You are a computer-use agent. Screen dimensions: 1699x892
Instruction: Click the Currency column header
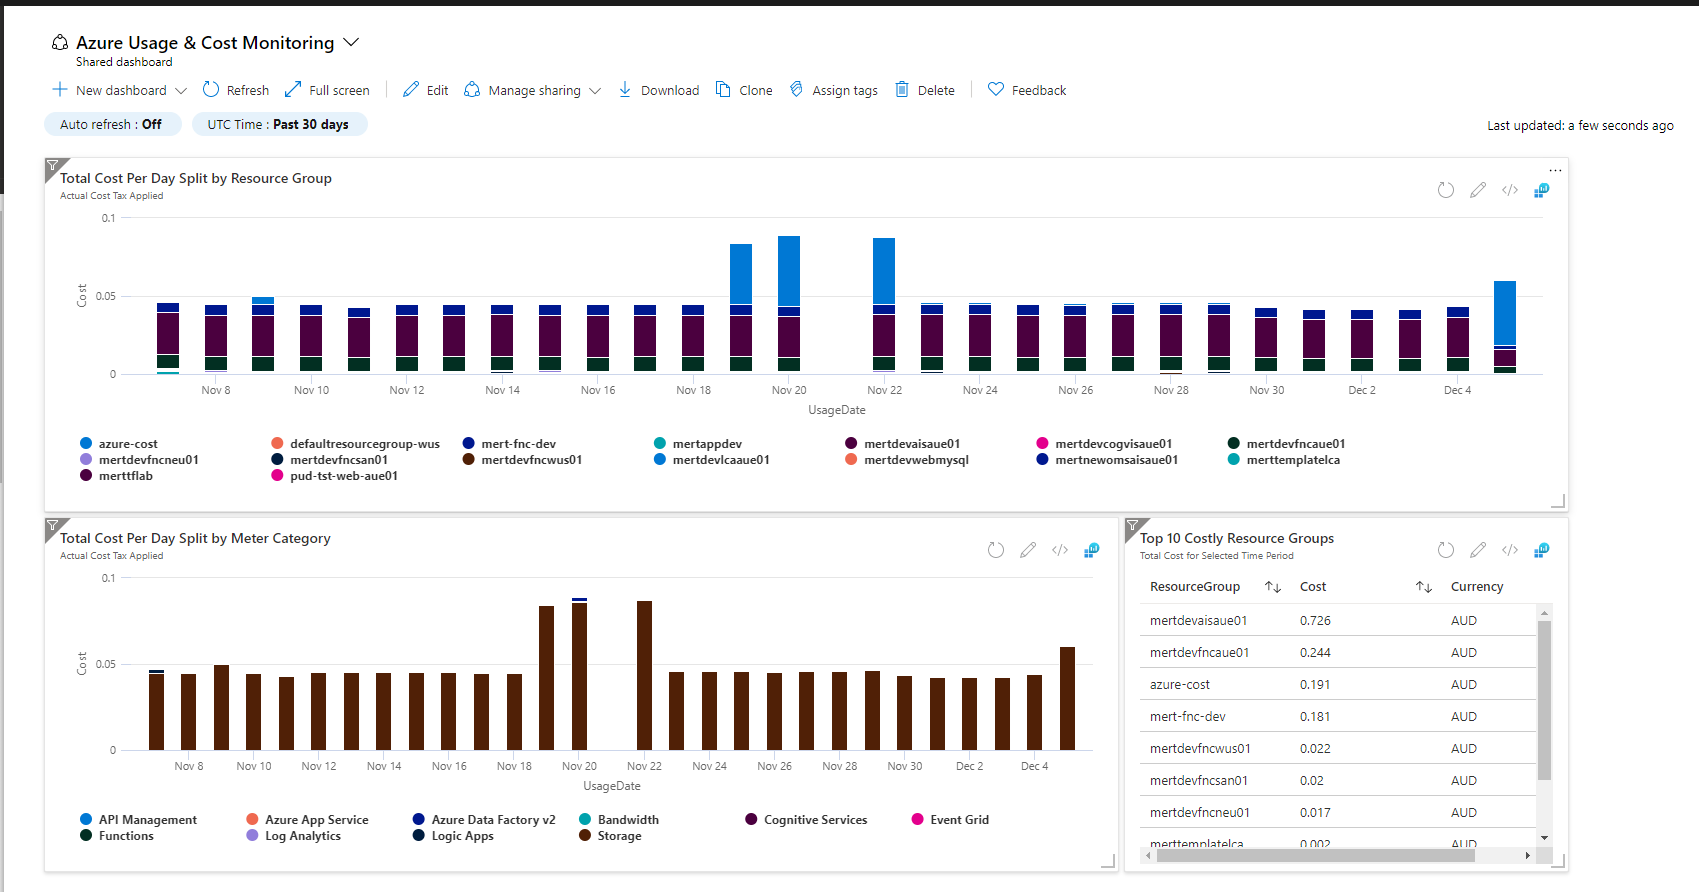click(x=1477, y=587)
